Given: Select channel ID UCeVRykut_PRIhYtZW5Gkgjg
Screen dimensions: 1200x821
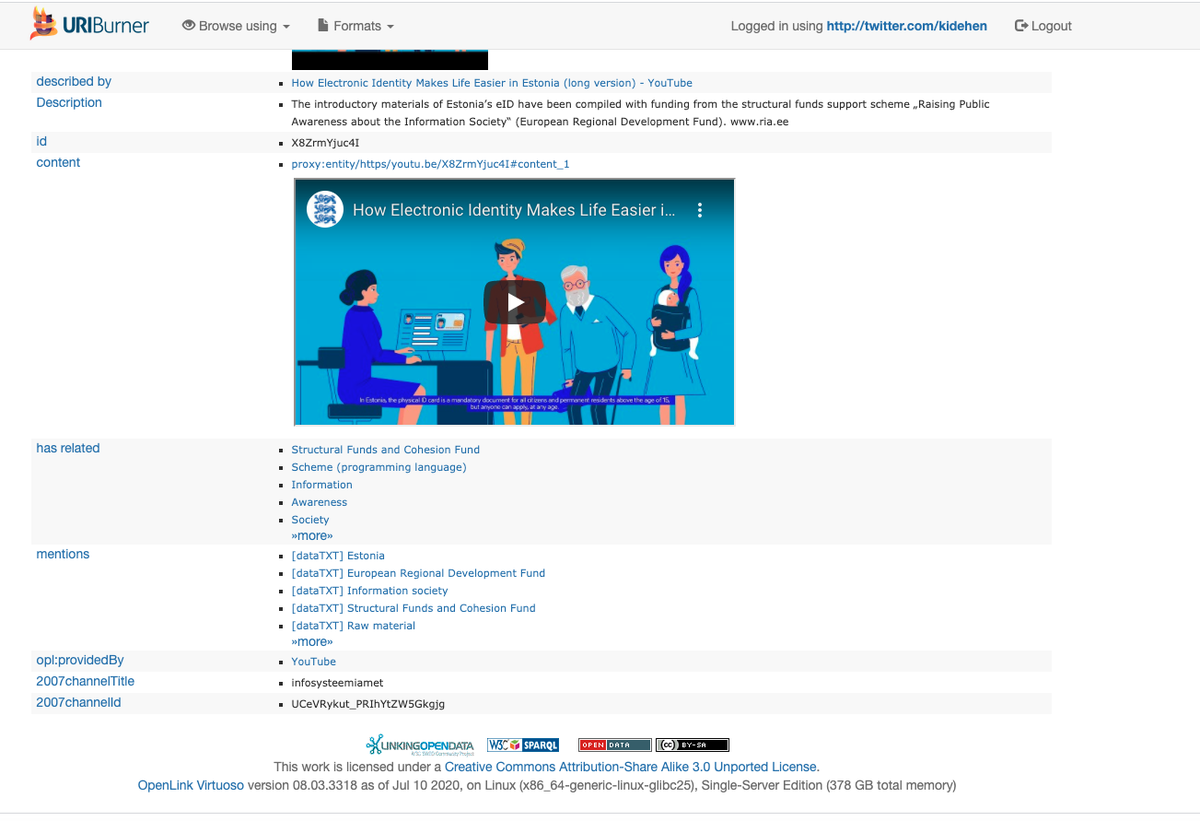Looking at the screenshot, I should click(368, 704).
